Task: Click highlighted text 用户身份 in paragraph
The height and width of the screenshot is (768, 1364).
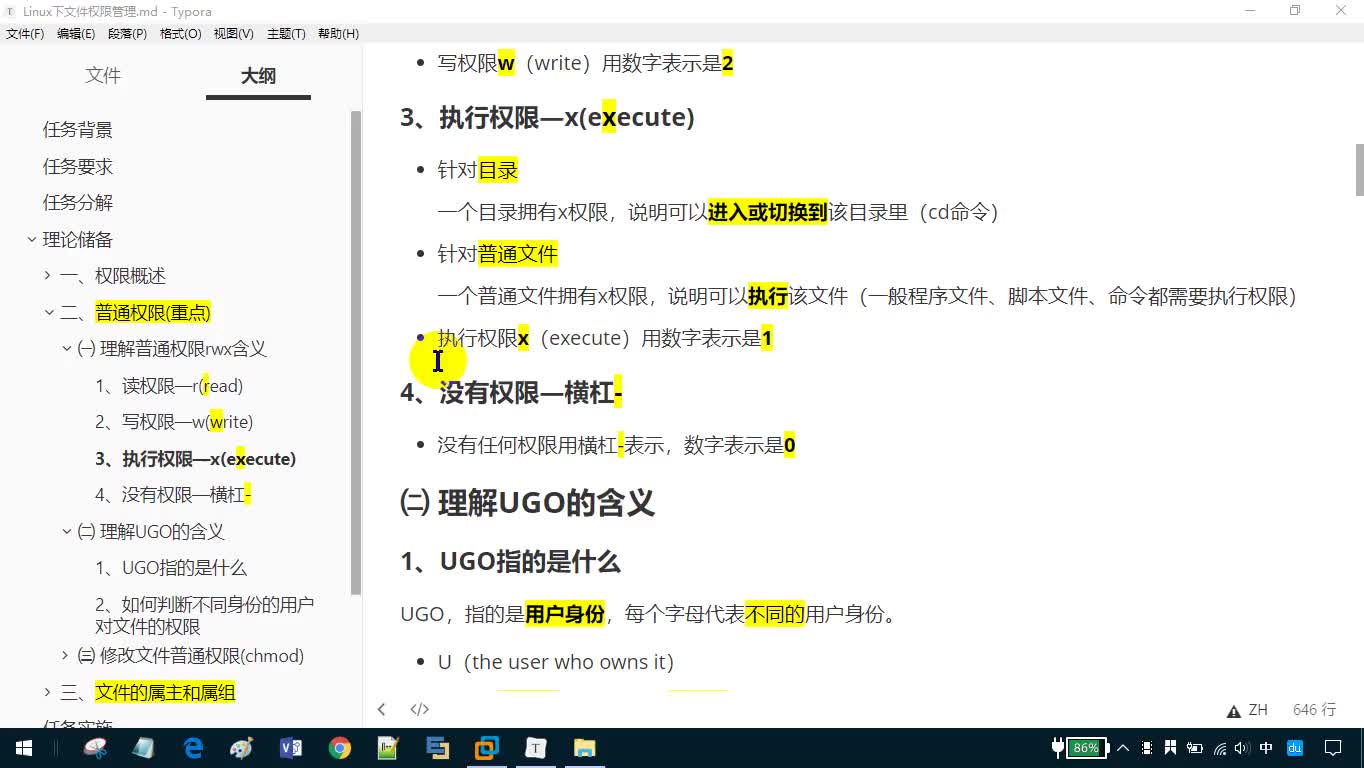Action: [x=565, y=614]
